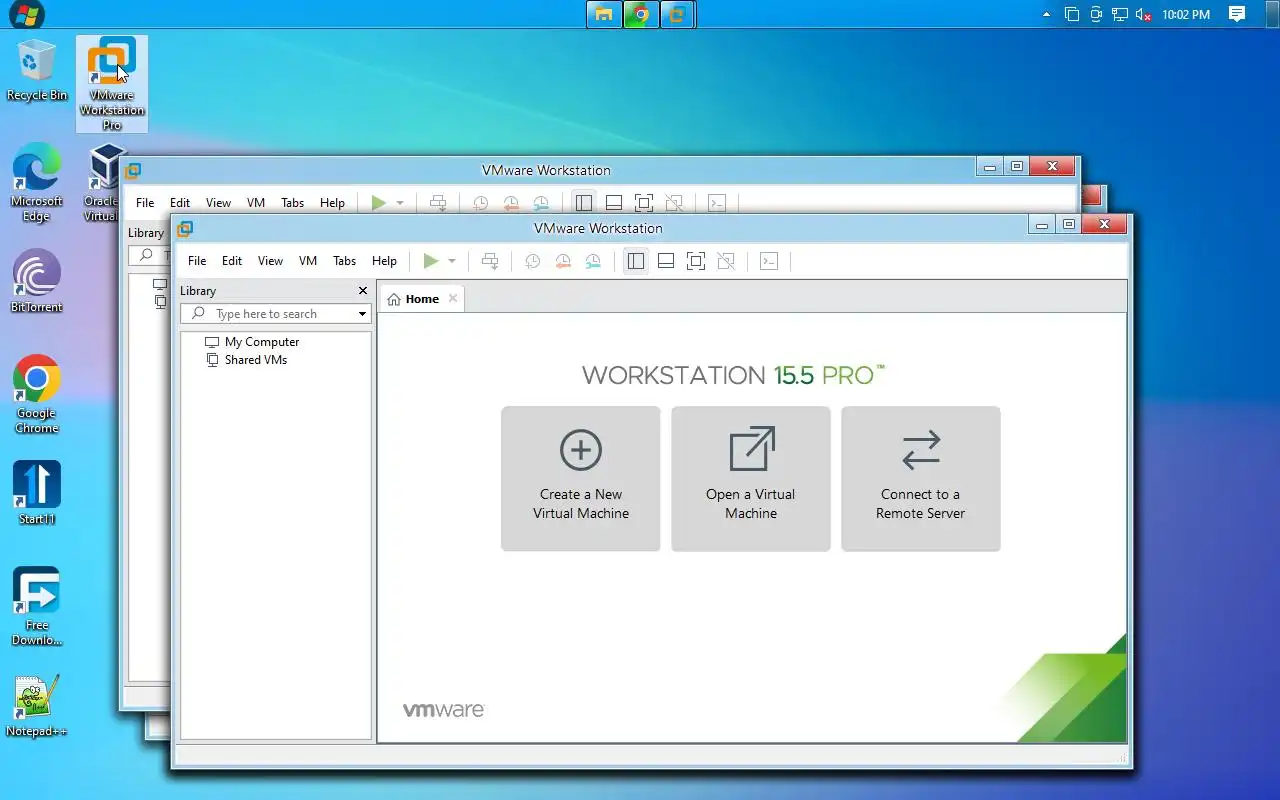This screenshot has width=1280, height=800.
Task: Select Microsoft Edge desktop shortcut
Action: pyautogui.click(x=37, y=183)
